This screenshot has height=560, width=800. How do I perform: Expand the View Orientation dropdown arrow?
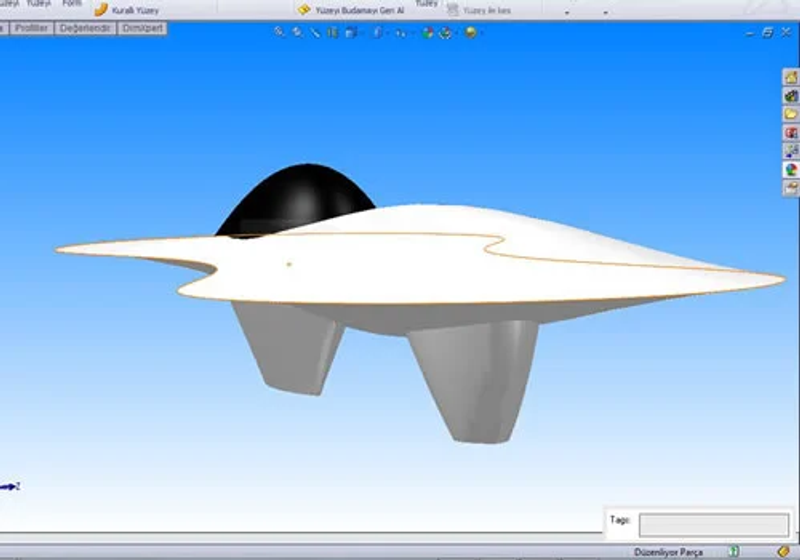361,34
